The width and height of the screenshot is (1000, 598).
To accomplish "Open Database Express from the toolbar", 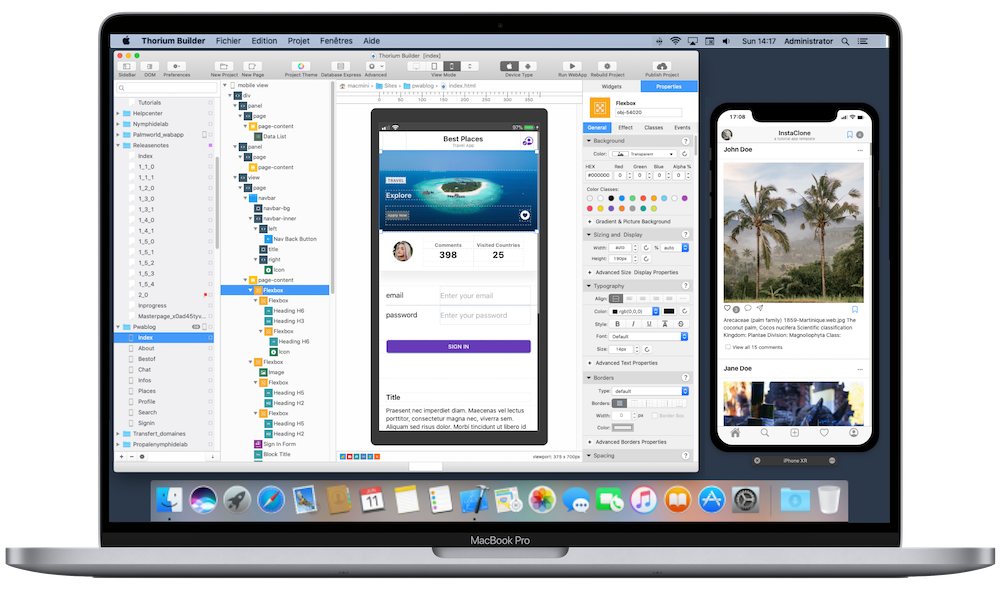I will (x=340, y=66).
